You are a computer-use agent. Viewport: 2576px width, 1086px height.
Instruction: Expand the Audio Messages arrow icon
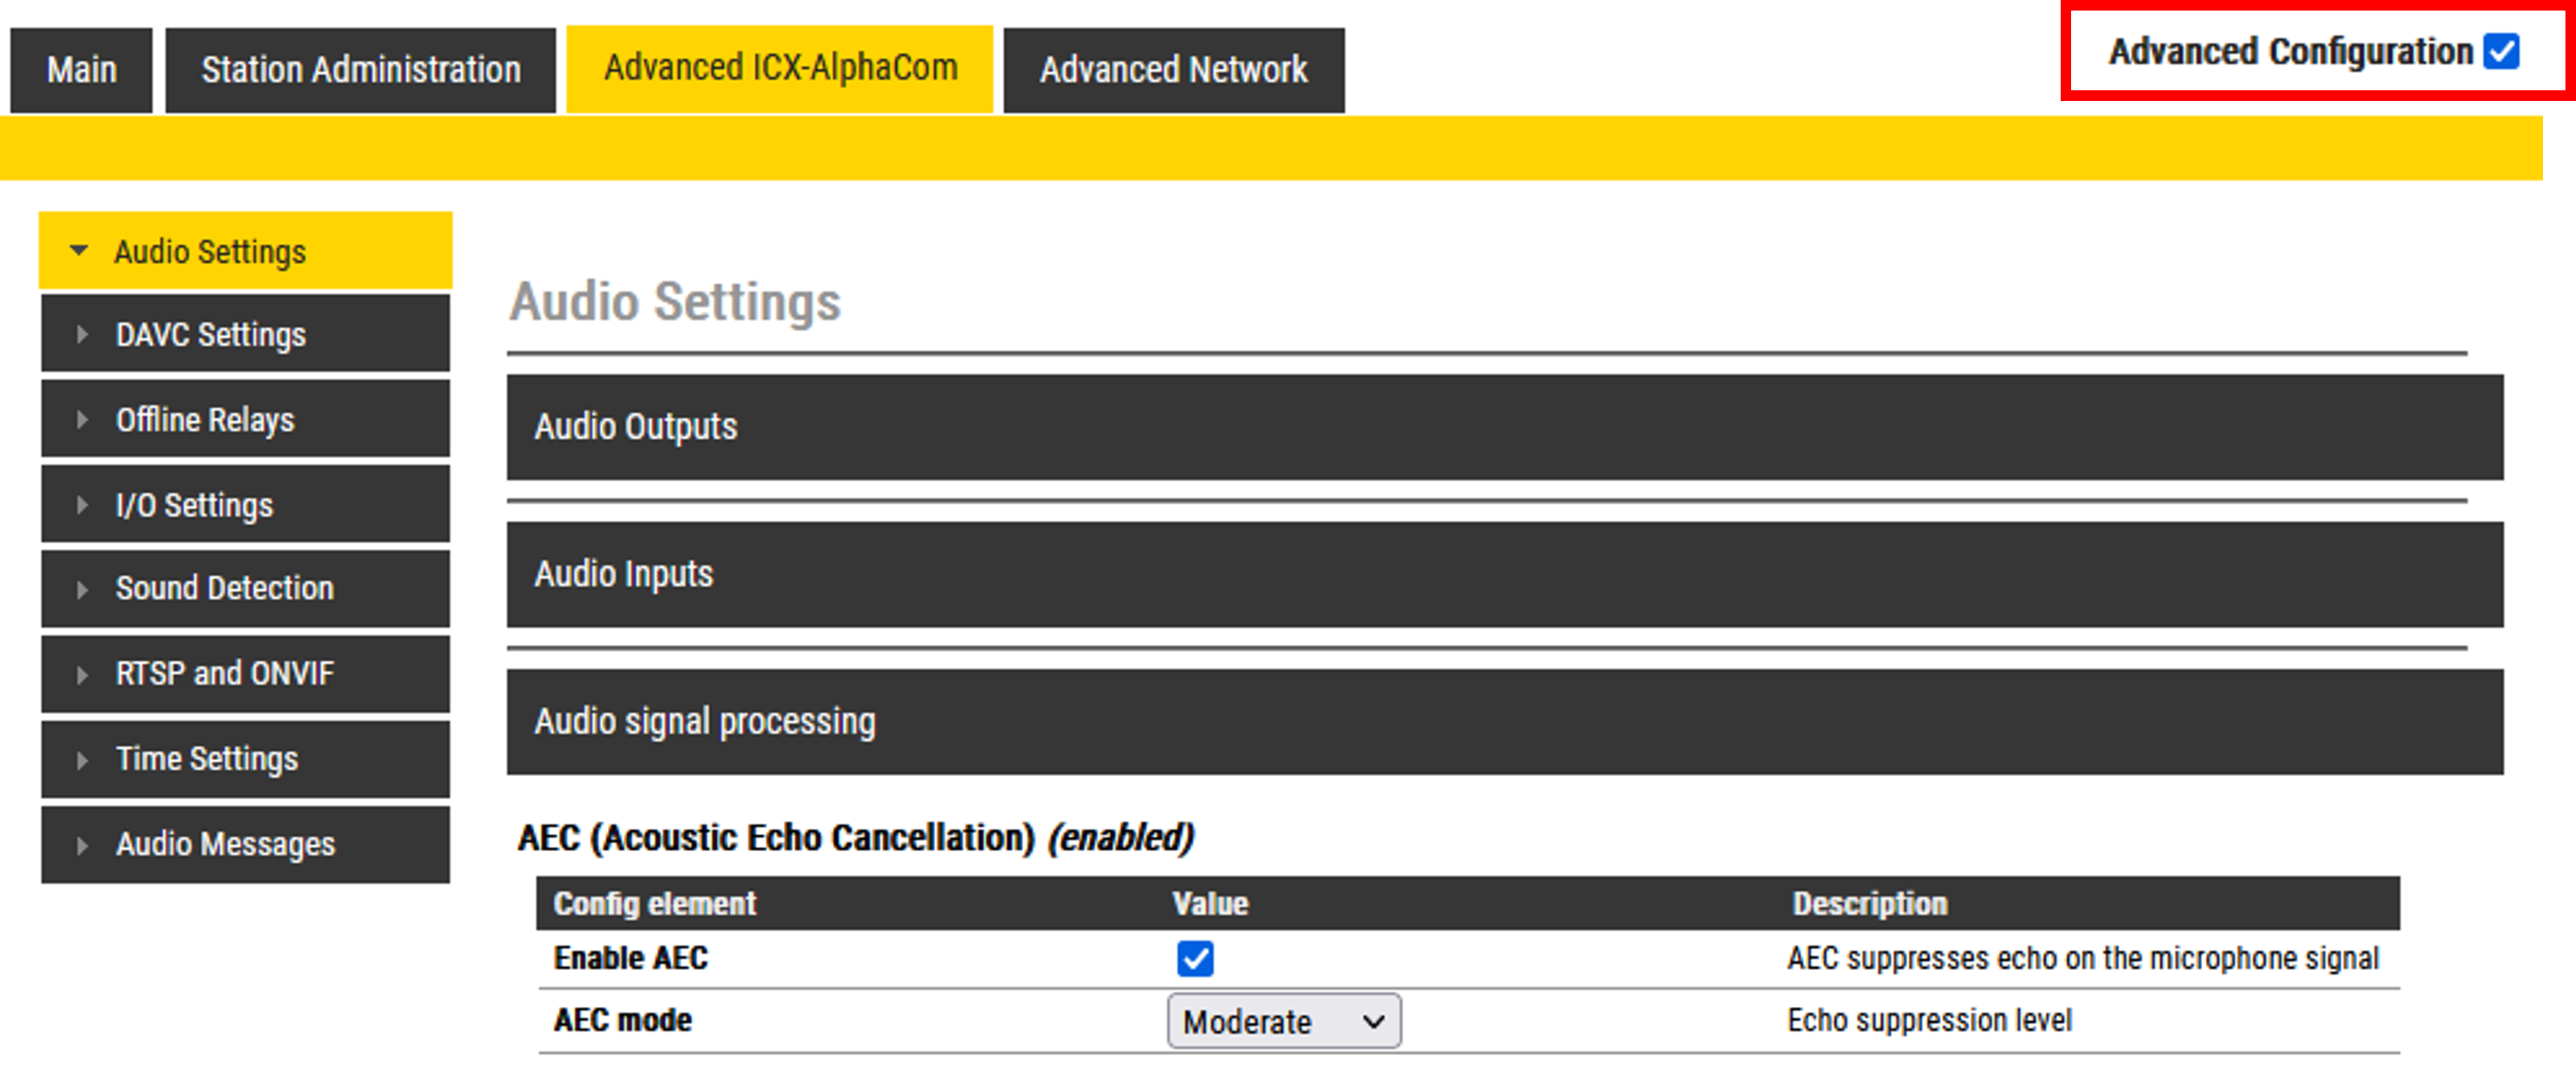pyautogui.click(x=82, y=845)
